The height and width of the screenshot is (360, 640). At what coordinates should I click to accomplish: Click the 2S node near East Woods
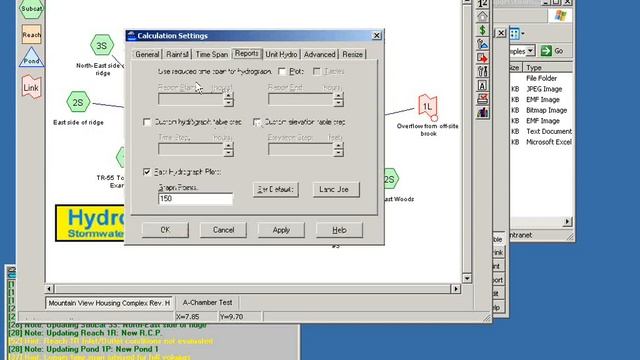point(390,179)
